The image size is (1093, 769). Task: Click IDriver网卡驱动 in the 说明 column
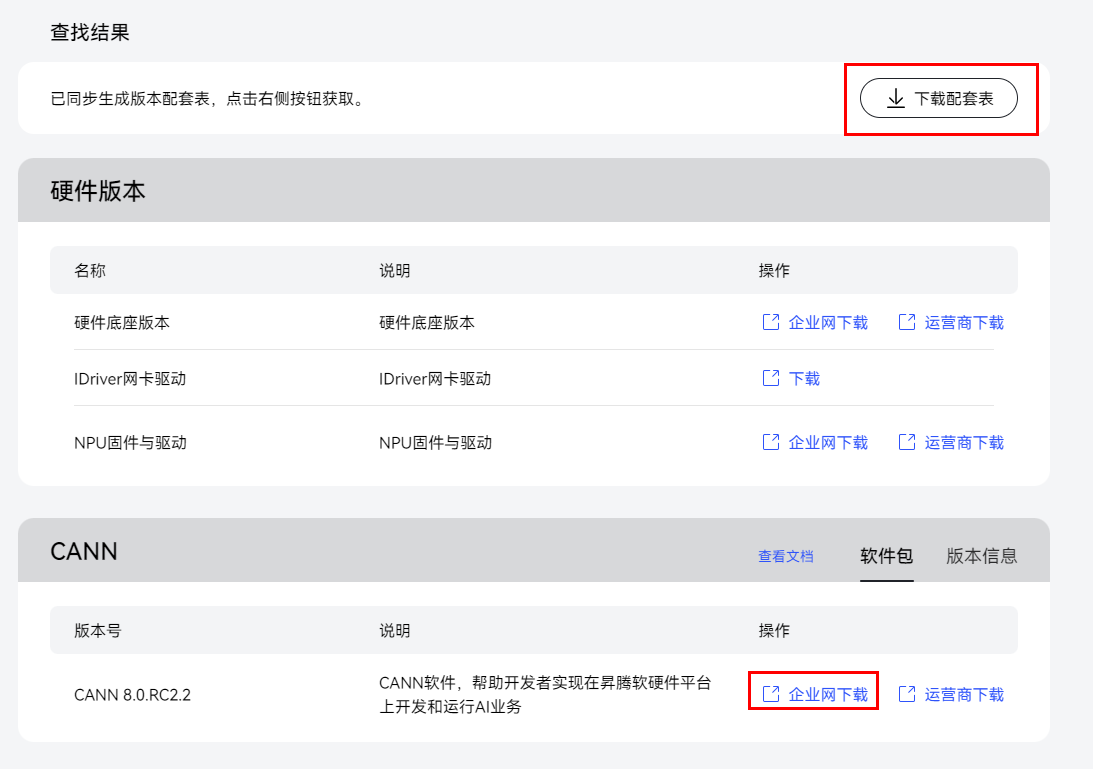[x=435, y=379]
